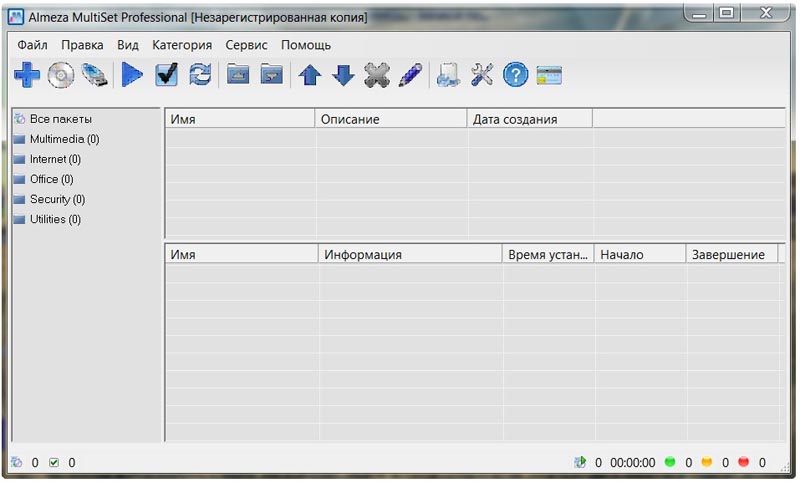Click the refresh arrows toolbar icon

click(200, 75)
